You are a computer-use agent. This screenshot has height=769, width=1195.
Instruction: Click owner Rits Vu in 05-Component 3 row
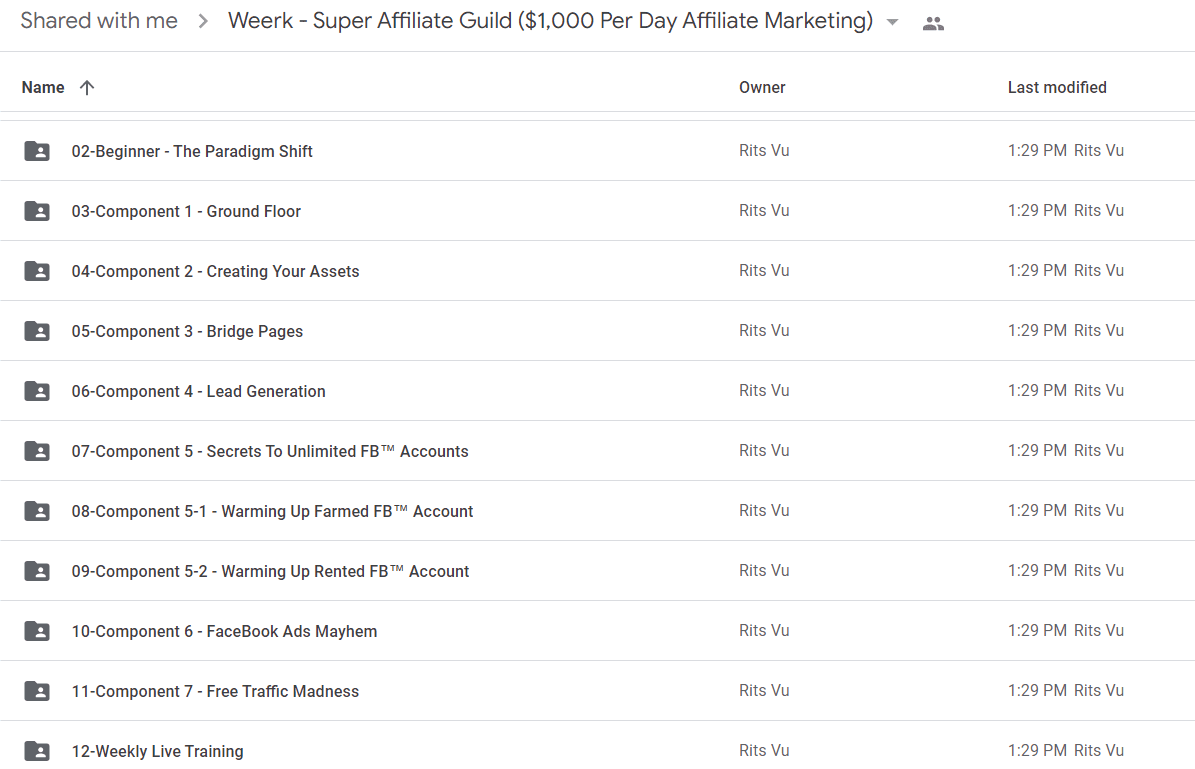tap(764, 331)
